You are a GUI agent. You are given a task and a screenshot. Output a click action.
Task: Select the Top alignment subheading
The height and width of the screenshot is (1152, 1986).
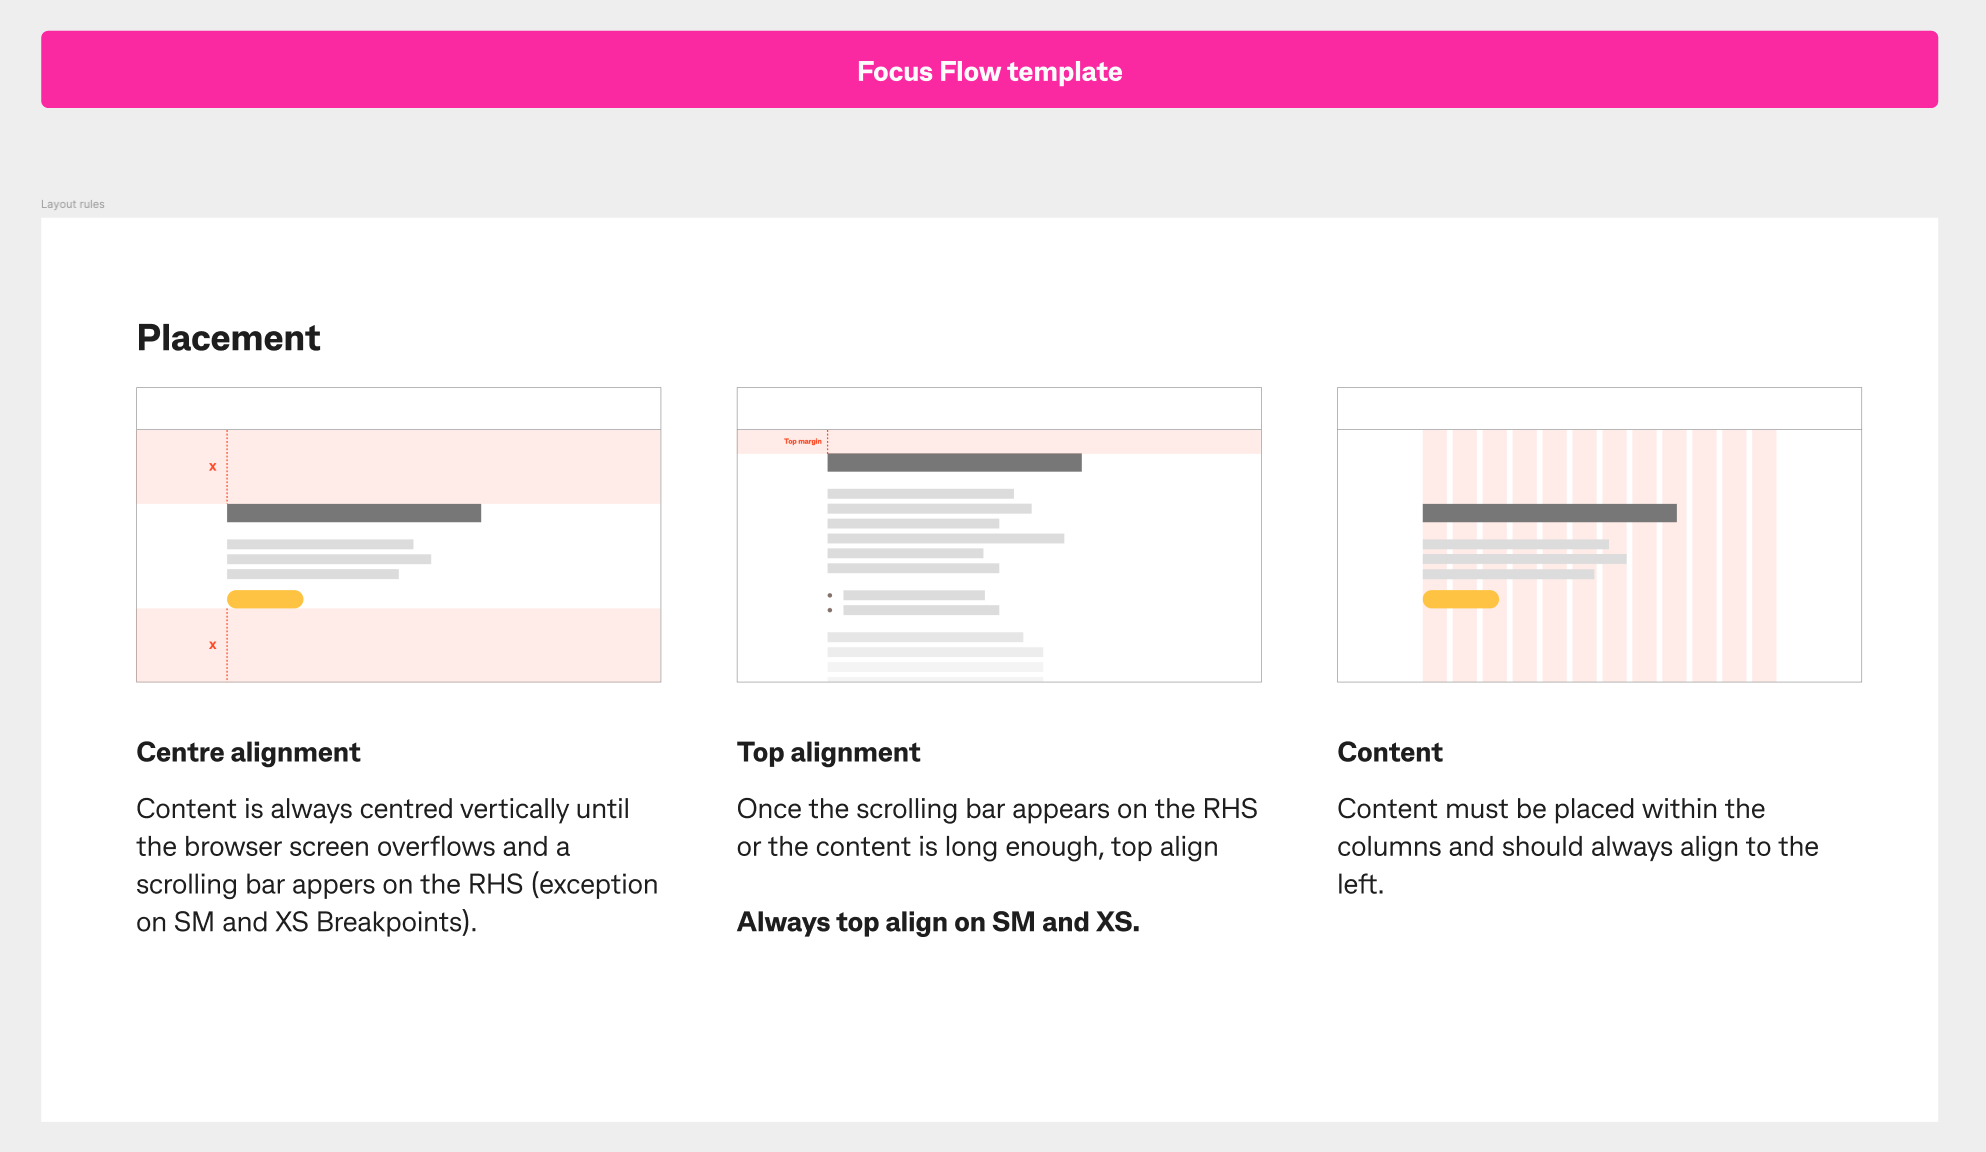[828, 752]
